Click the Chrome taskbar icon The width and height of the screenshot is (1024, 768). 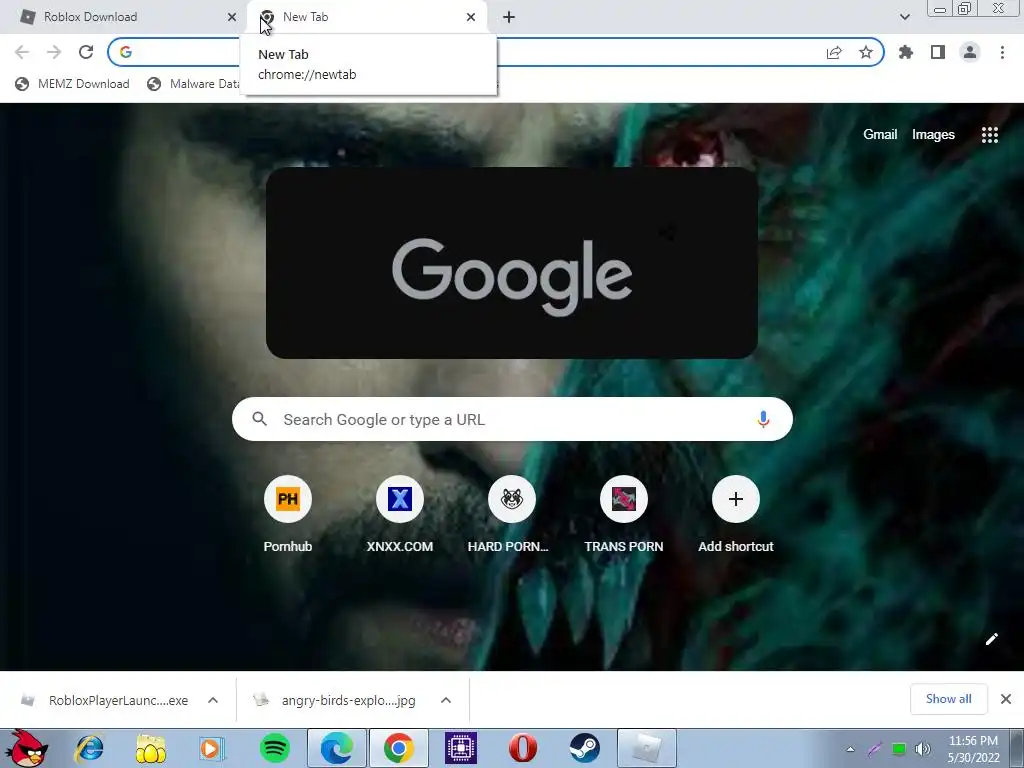point(399,748)
